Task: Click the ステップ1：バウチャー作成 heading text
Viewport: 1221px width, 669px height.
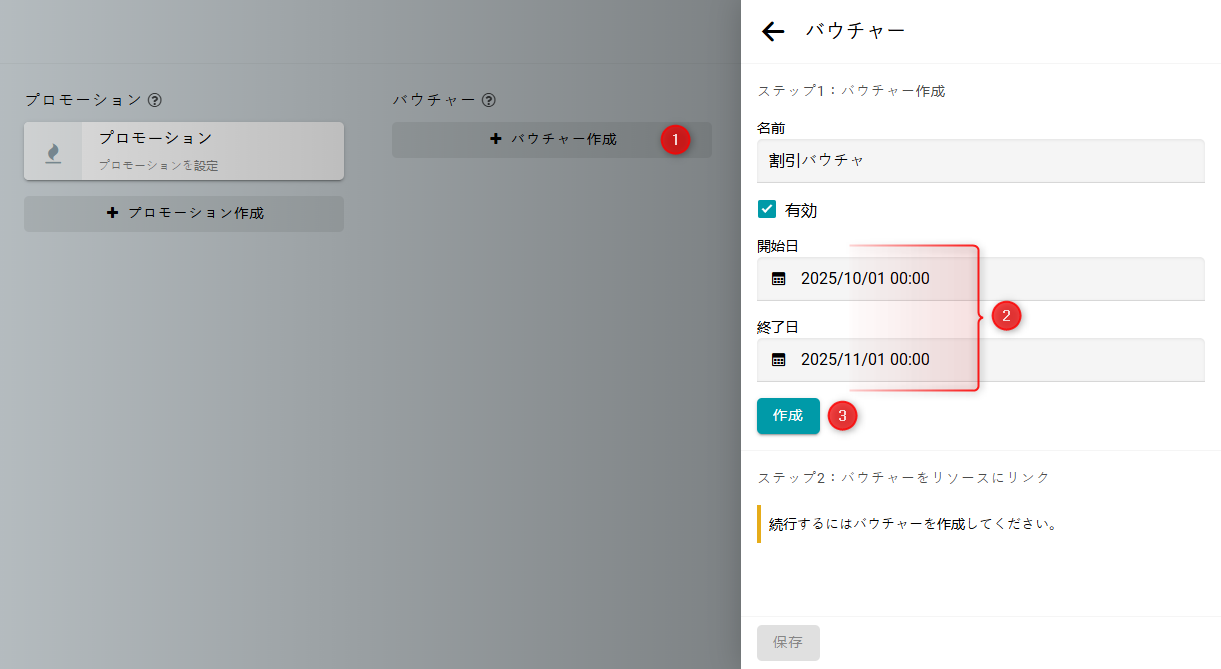Action: click(x=851, y=91)
